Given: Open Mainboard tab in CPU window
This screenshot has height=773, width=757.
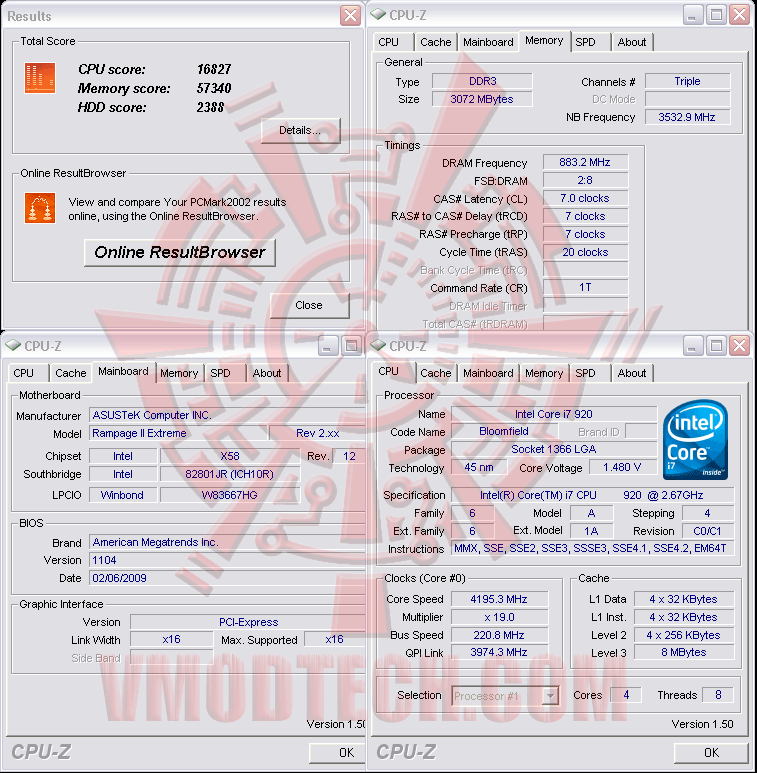Looking at the screenshot, I should pos(488,373).
